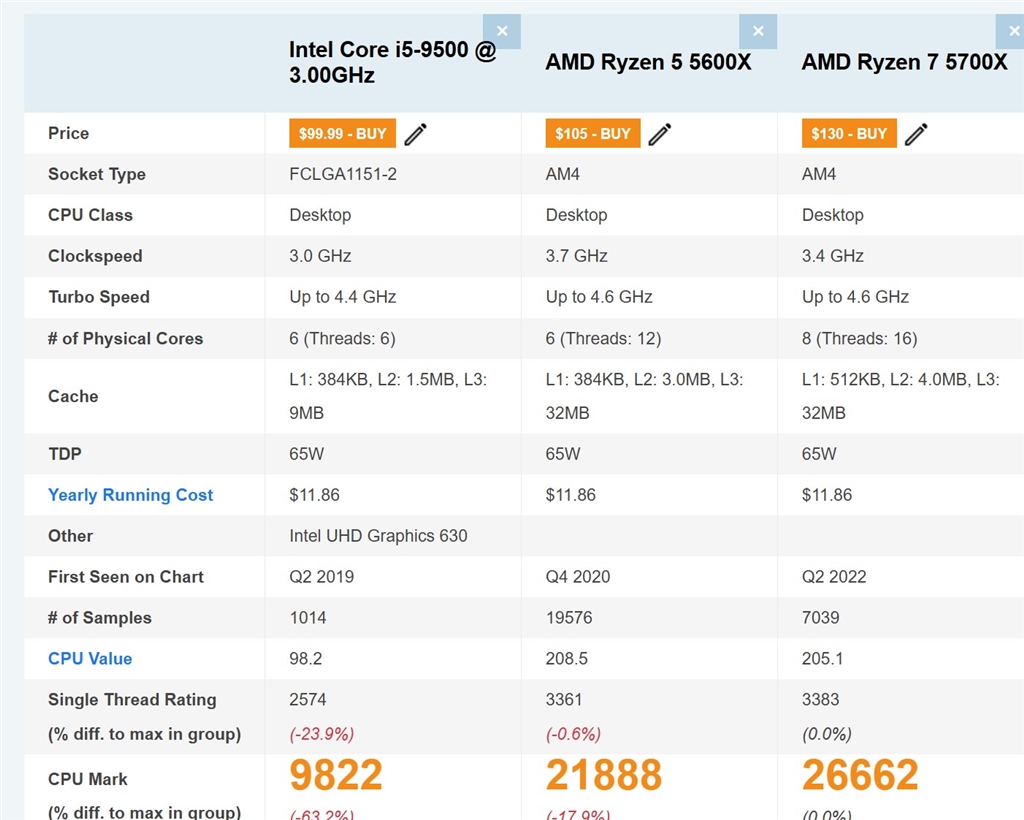The width and height of the screenshot is (1024, 820).
Task: Click the AMD Ryzen 7 5700X title
Action: (x=904, y=63)
